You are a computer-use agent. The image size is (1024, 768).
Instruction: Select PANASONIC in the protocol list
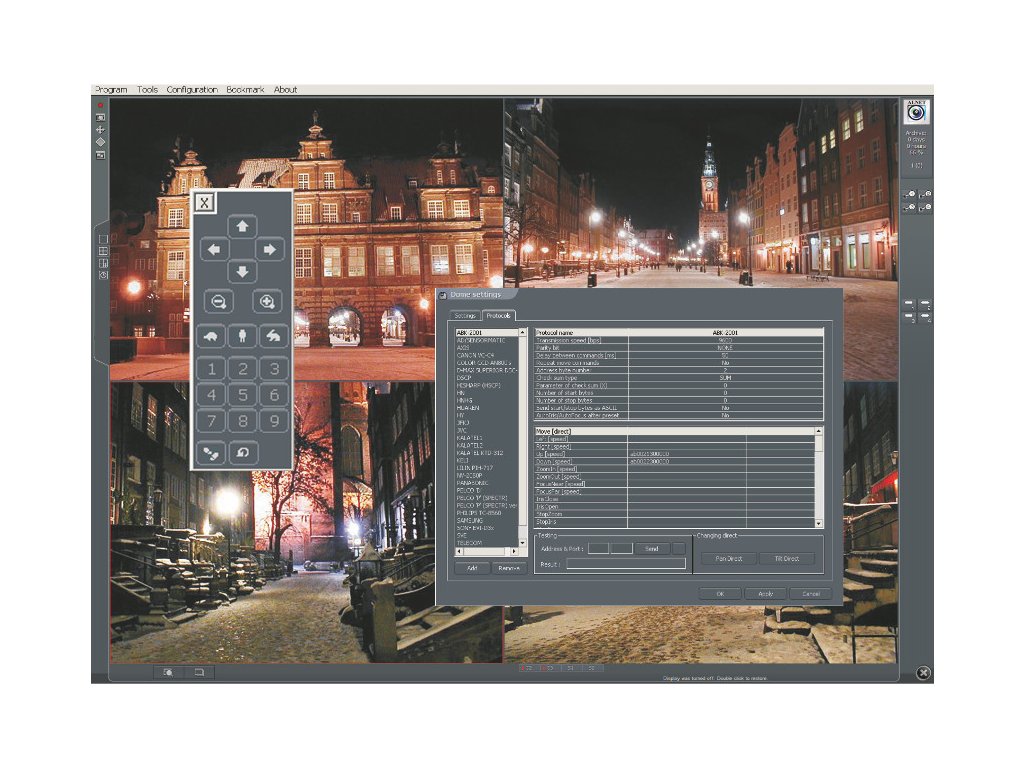click(x=476, y=482)
